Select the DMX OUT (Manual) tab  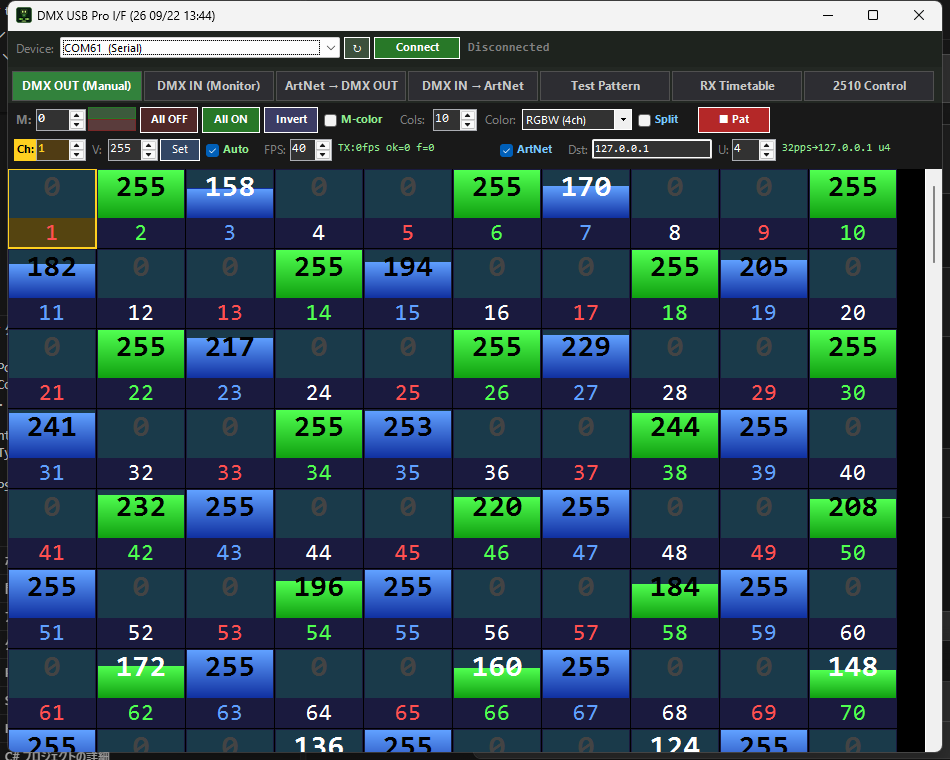point(77,86)
